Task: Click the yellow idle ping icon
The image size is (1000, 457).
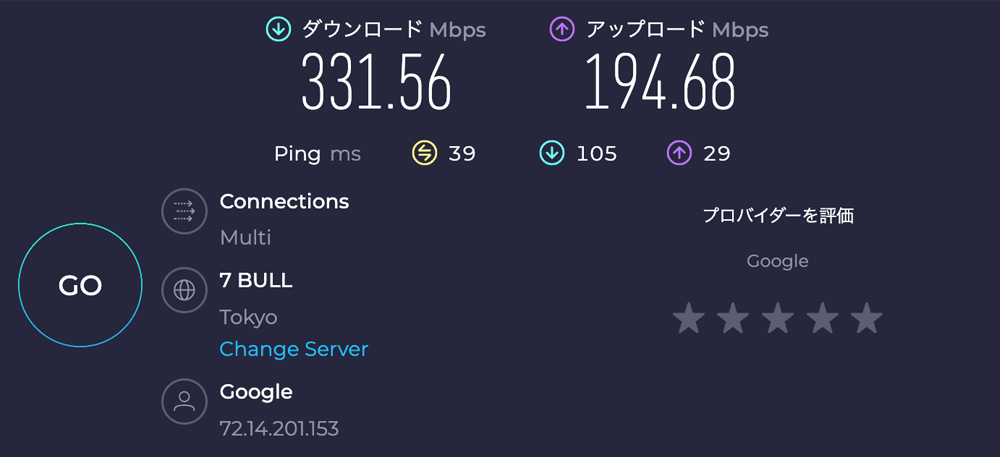Action: pos(425,153)
